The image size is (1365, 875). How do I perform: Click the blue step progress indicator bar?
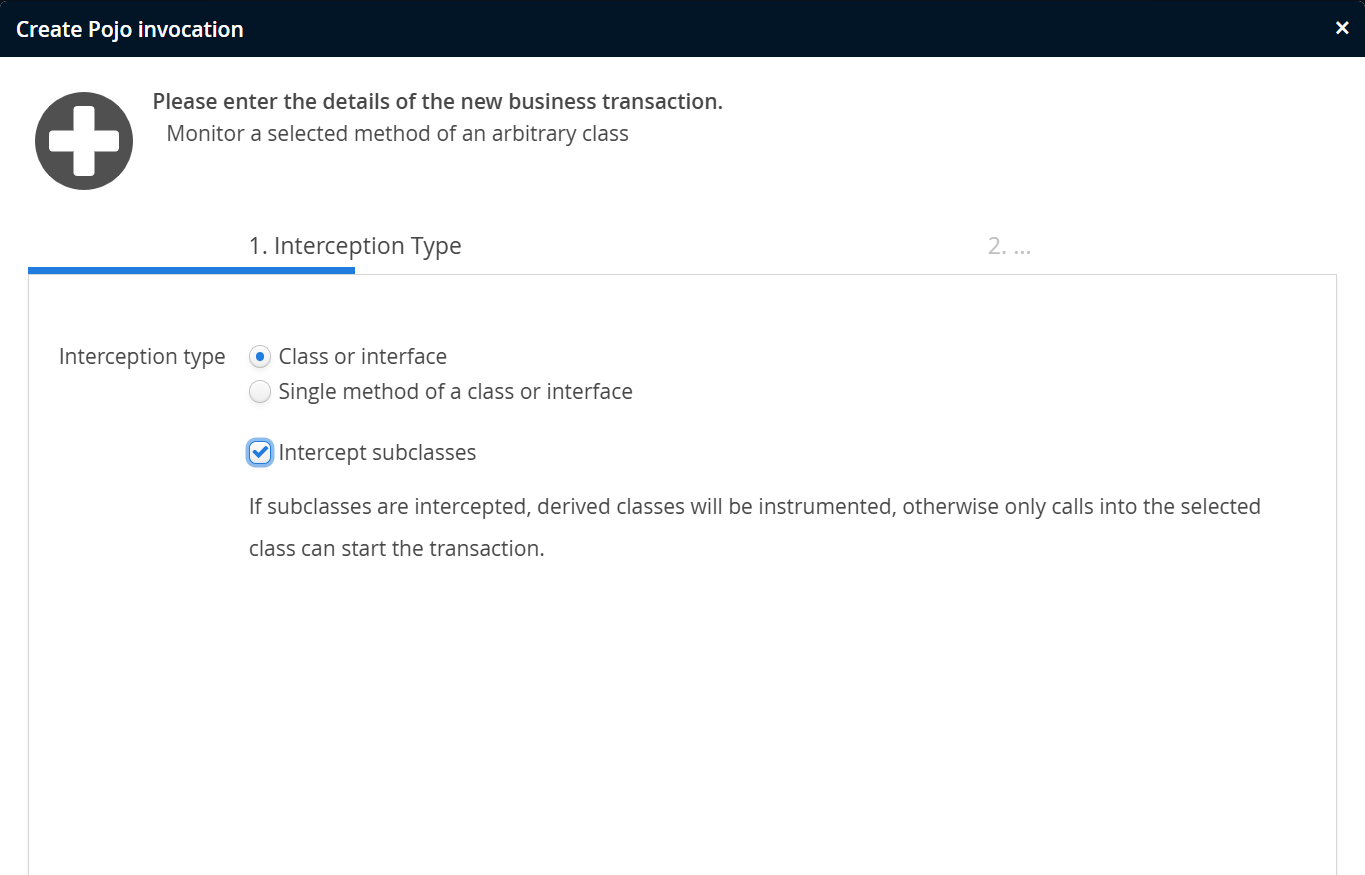[x=191, y=270]
